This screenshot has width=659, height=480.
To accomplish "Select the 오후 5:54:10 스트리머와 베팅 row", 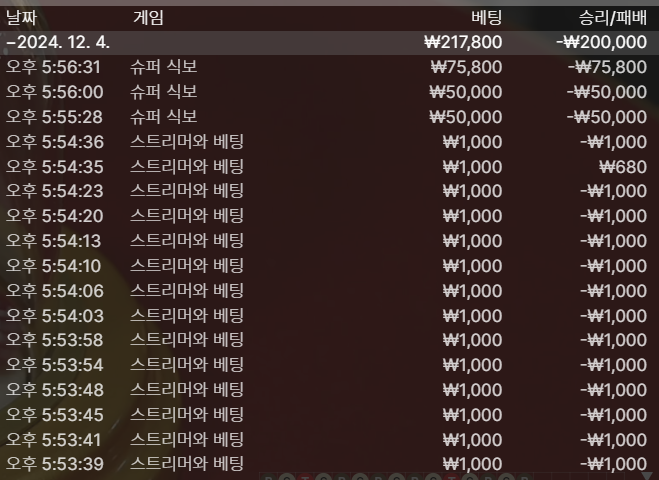I will click(330, 266).
